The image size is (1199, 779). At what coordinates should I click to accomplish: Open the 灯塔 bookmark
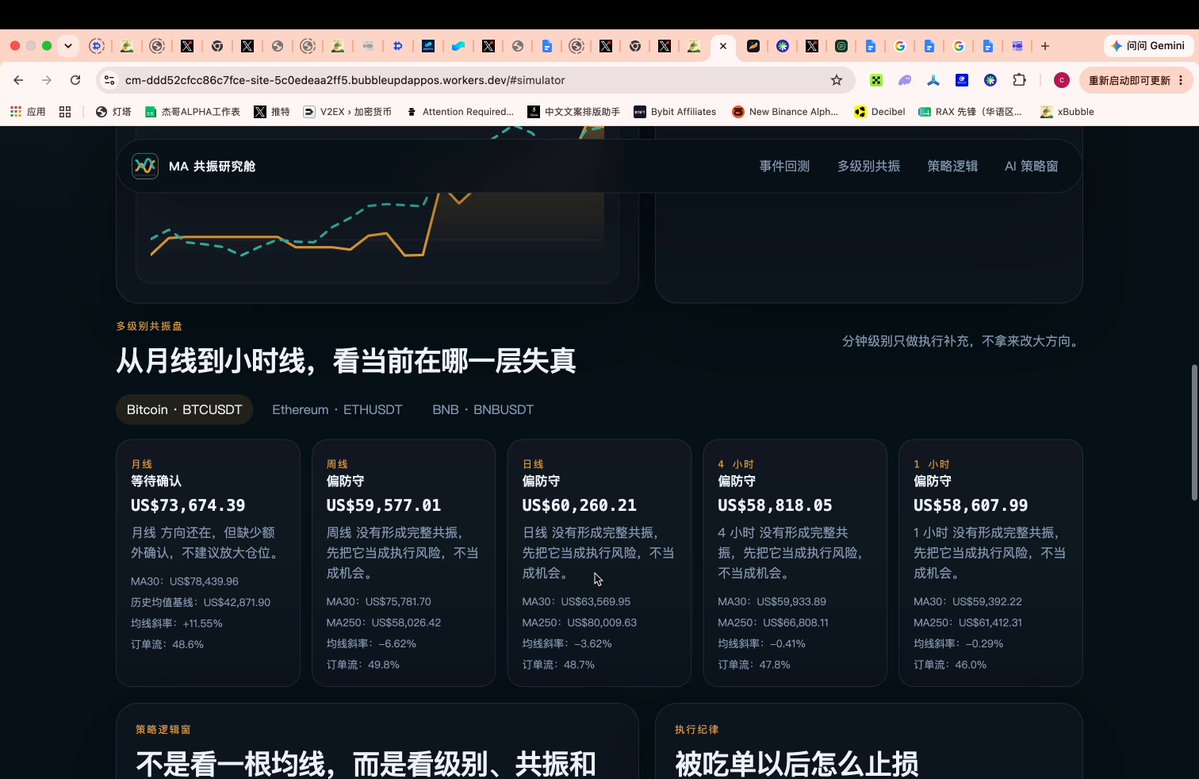113,112
